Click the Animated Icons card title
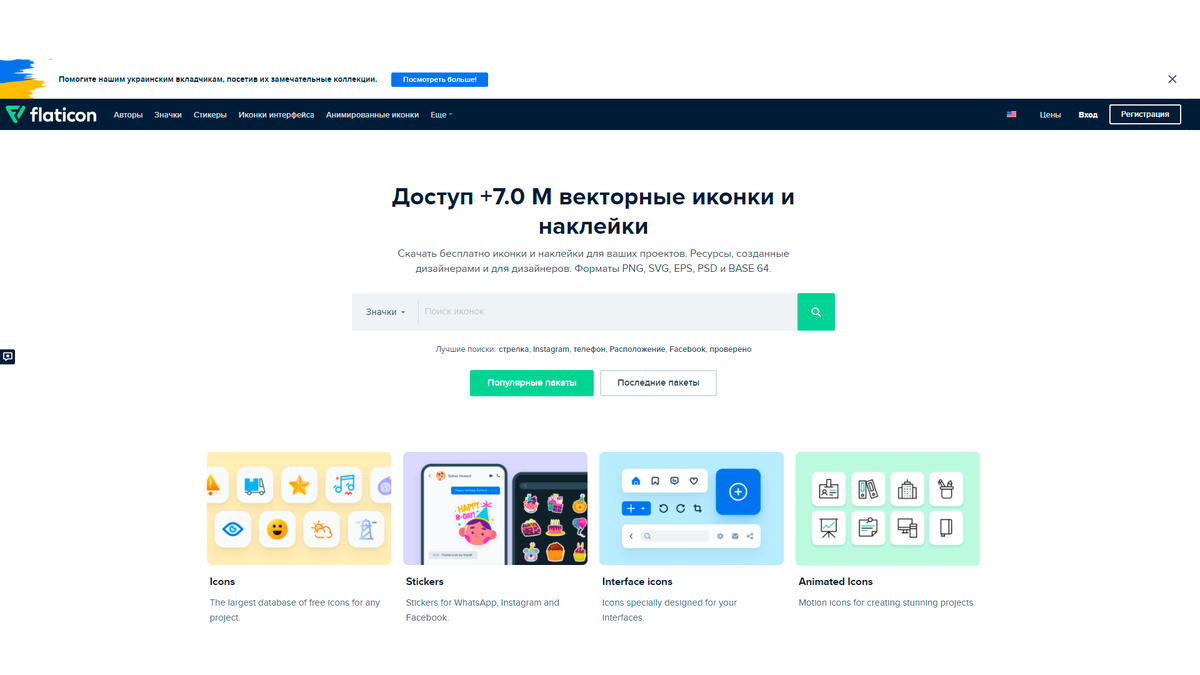1200x675 pixels. click(x=835, y=581)
